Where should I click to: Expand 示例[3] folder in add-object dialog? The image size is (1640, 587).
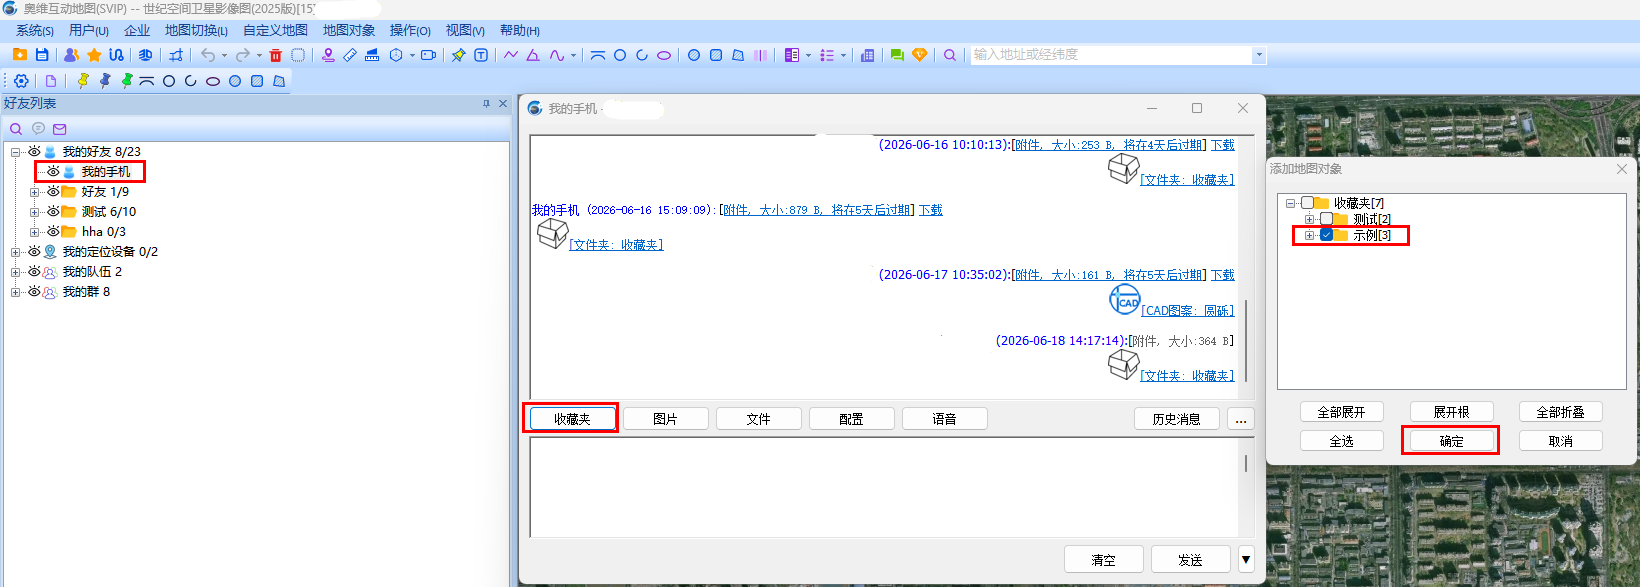coord(1309,235)
